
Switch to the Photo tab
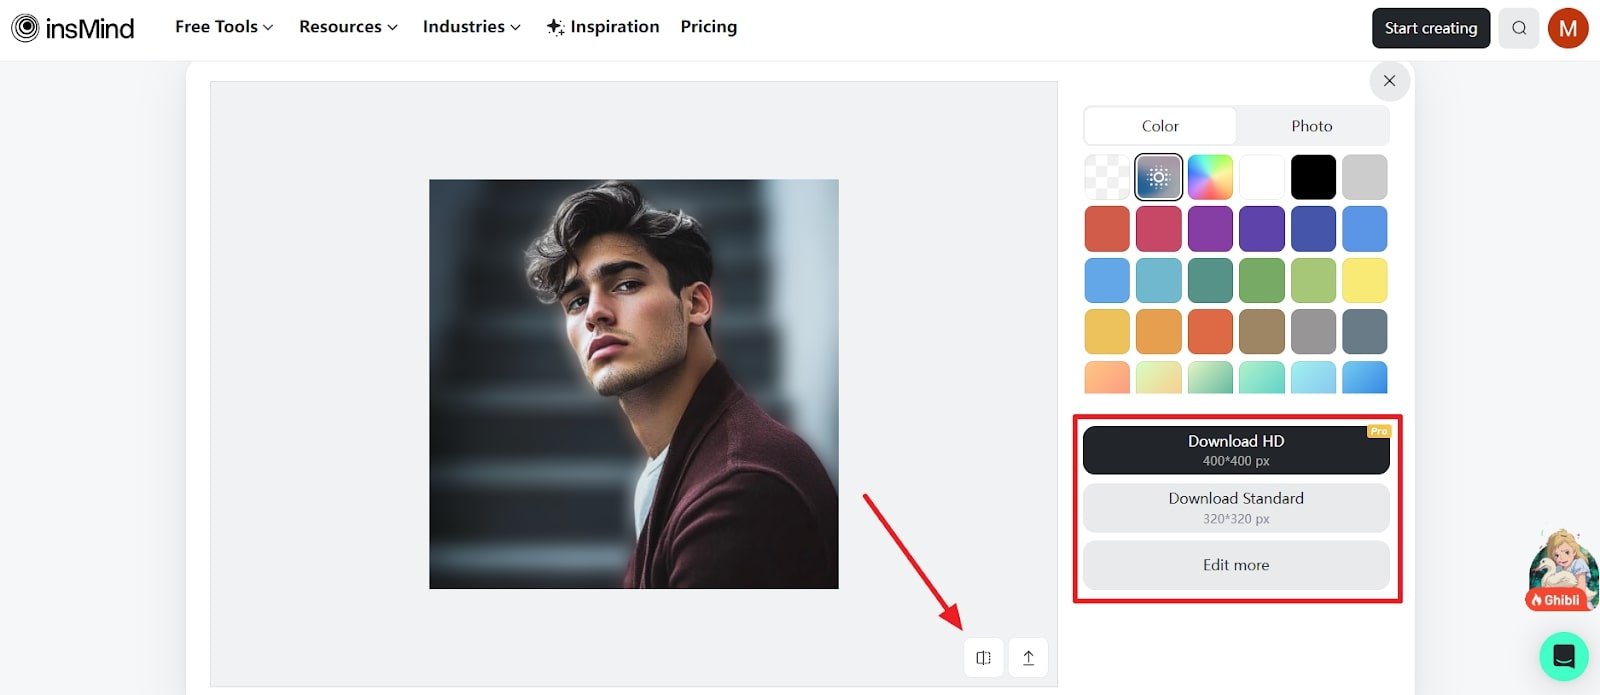(x=1312, y=126)
